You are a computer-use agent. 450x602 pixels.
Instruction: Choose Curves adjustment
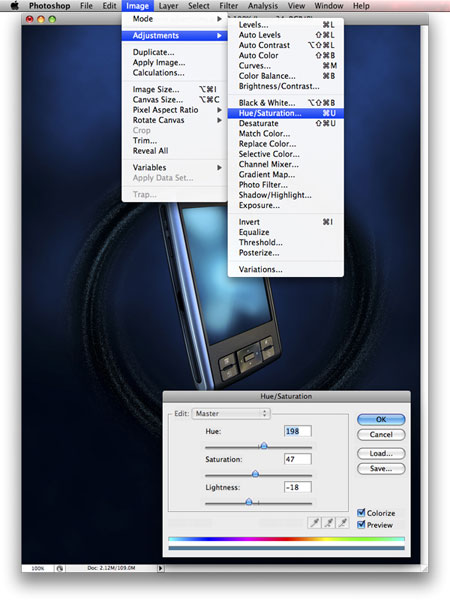click(x=286, y=66)
